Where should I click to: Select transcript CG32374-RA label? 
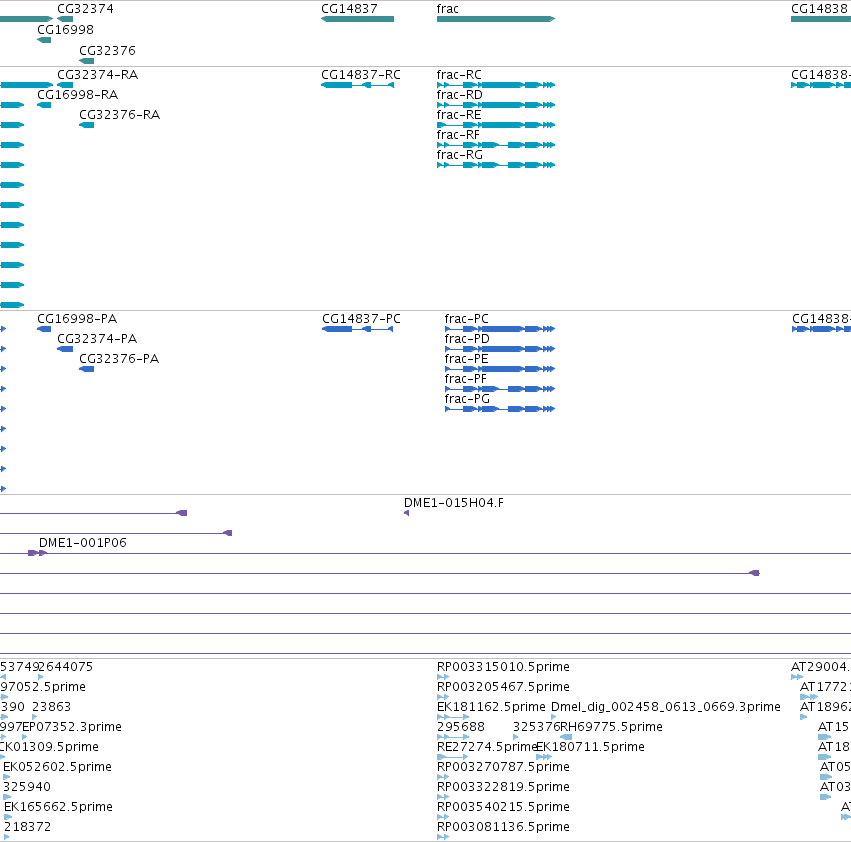tap(98, 74)
